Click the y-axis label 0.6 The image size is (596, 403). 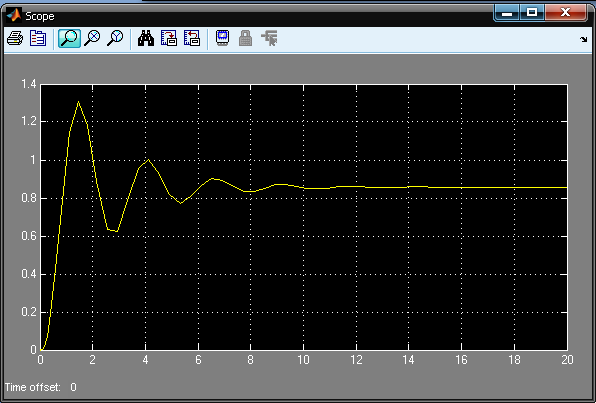[x=29, y=236]
